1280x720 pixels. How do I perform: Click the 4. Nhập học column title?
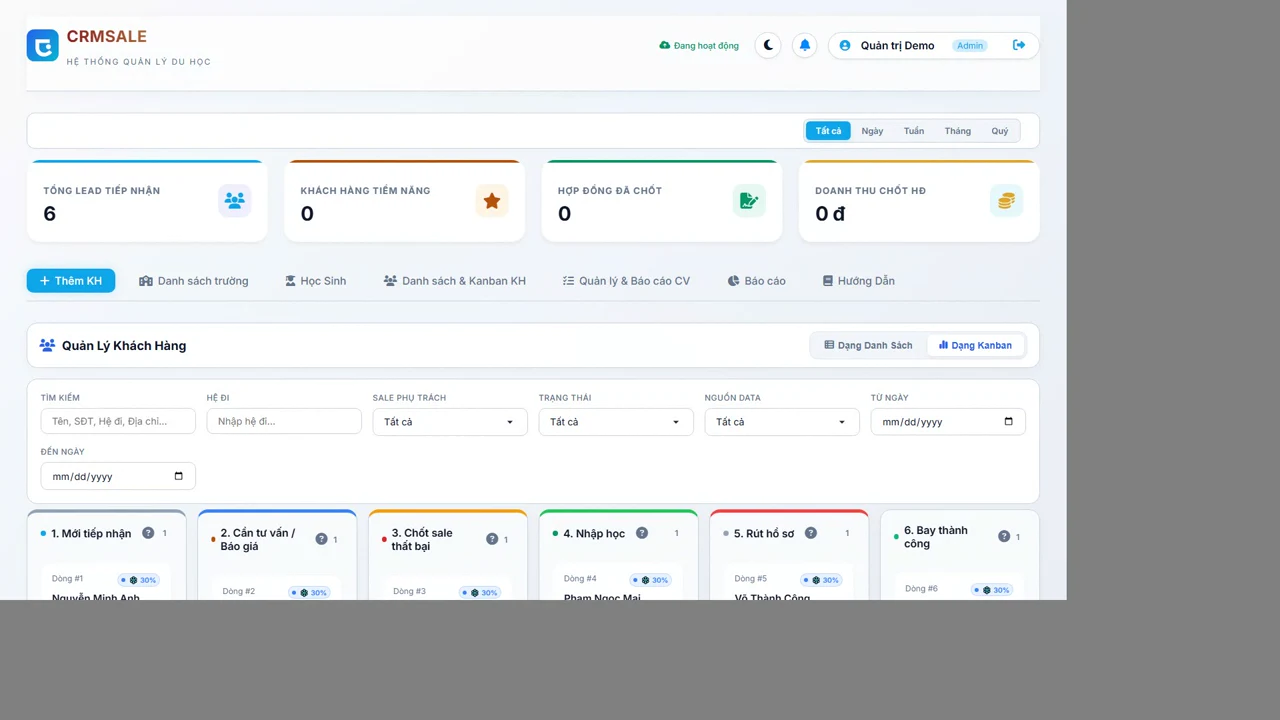tap(594, 533)
